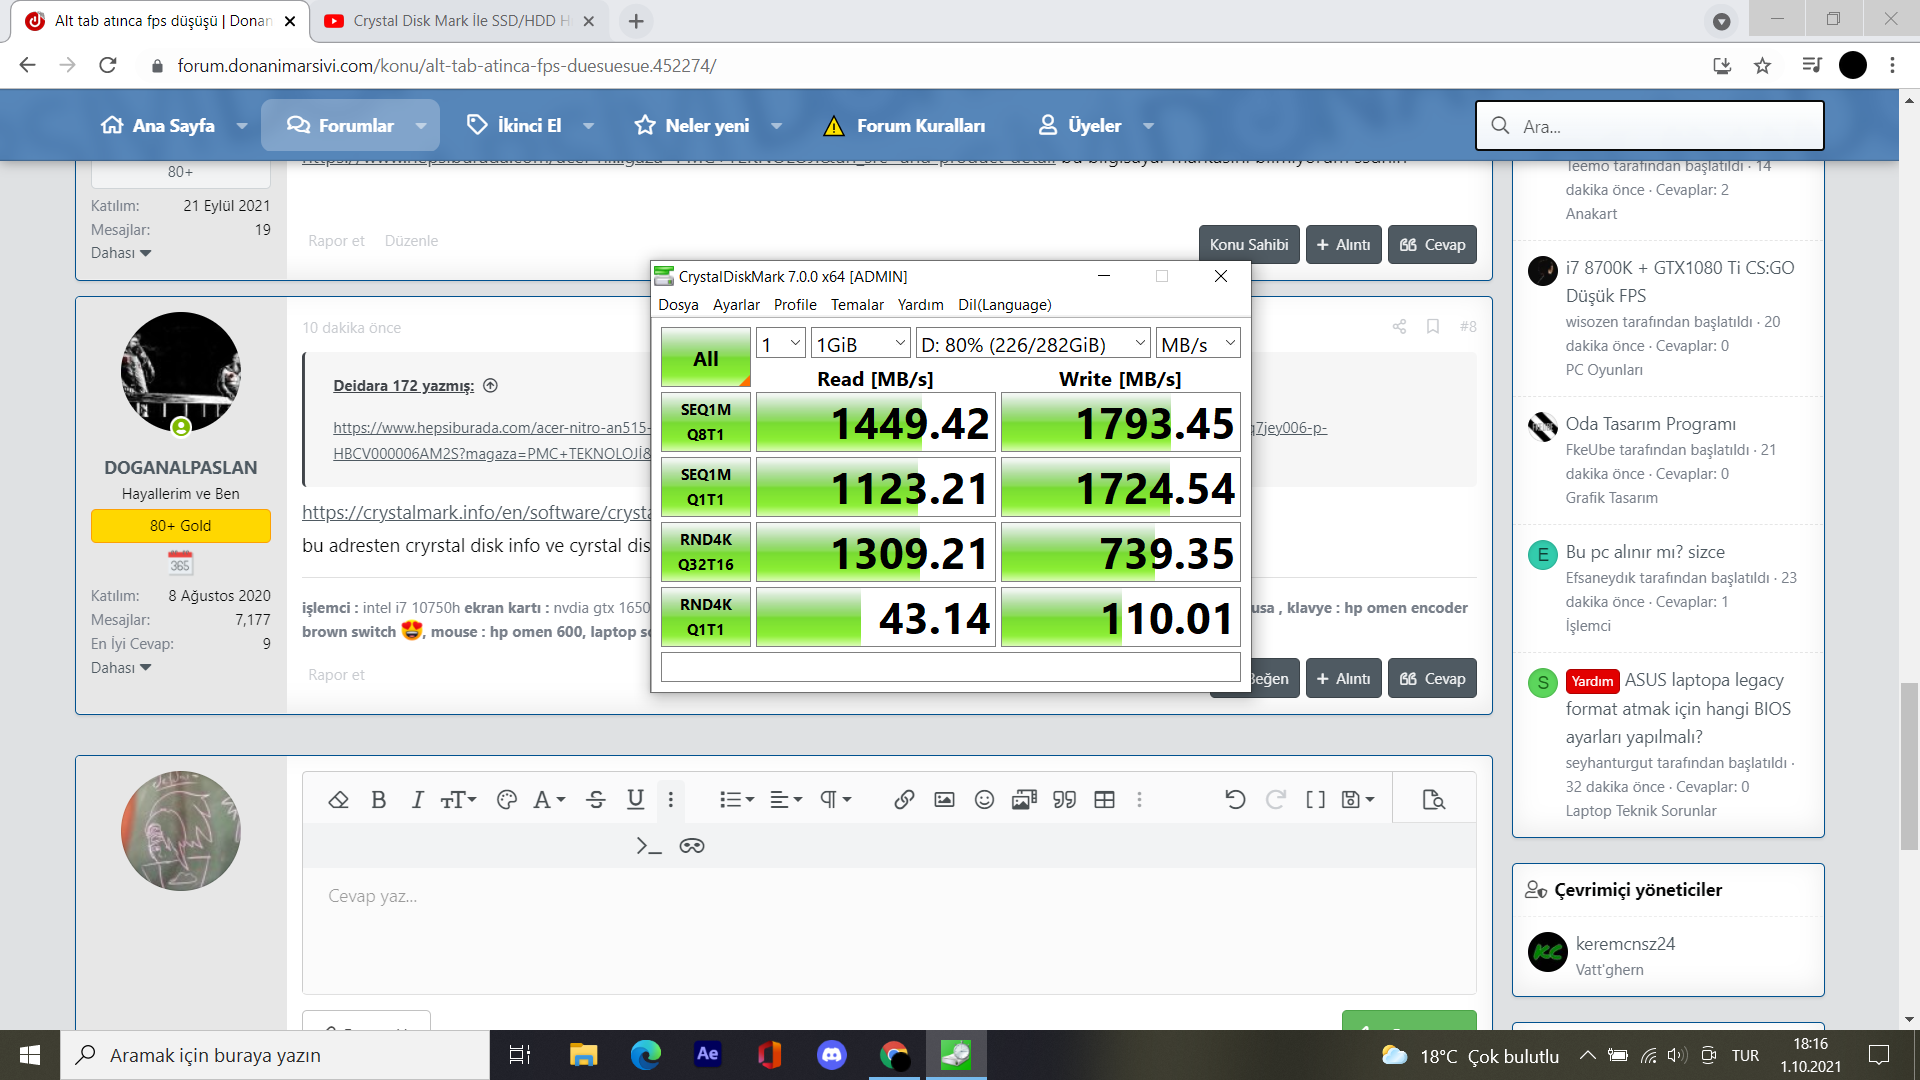1920x1080 pixels.
Task: Open test size 1GiB dropdown
Action: pos(860,344)
